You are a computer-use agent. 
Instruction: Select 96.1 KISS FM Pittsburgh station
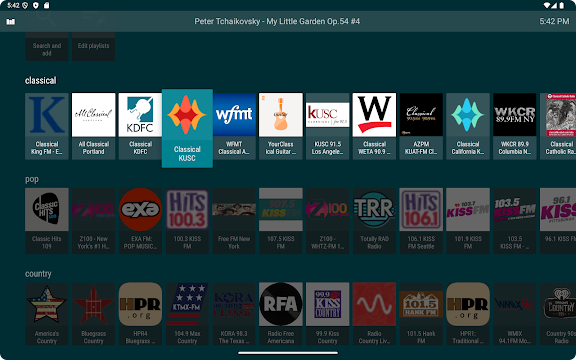[558, 221]
